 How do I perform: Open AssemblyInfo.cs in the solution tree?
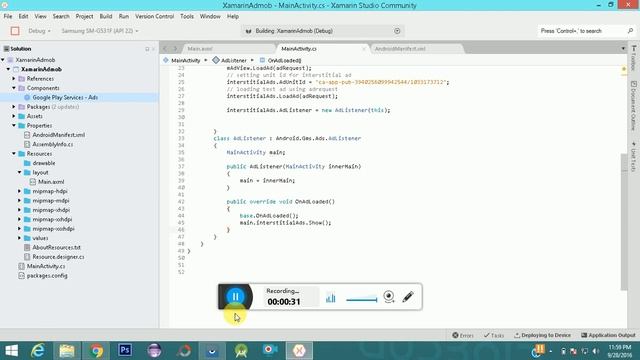tap(53, 144)
